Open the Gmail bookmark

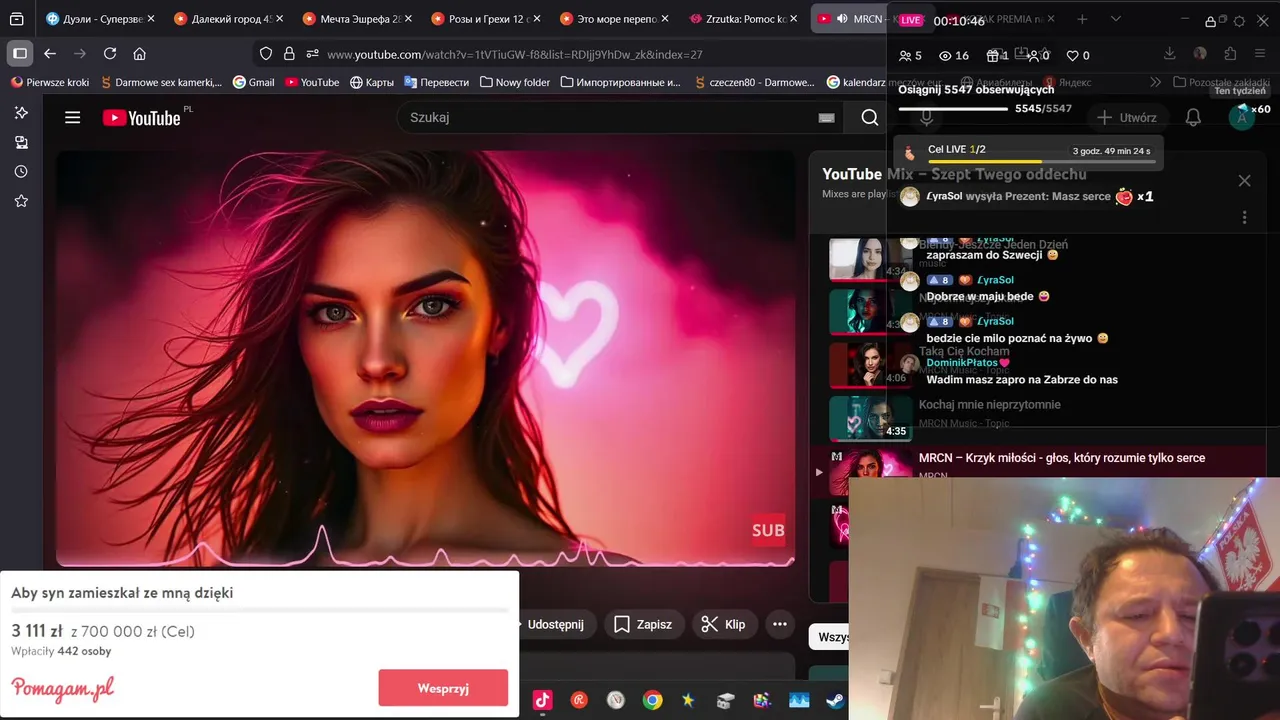(254, 82)
